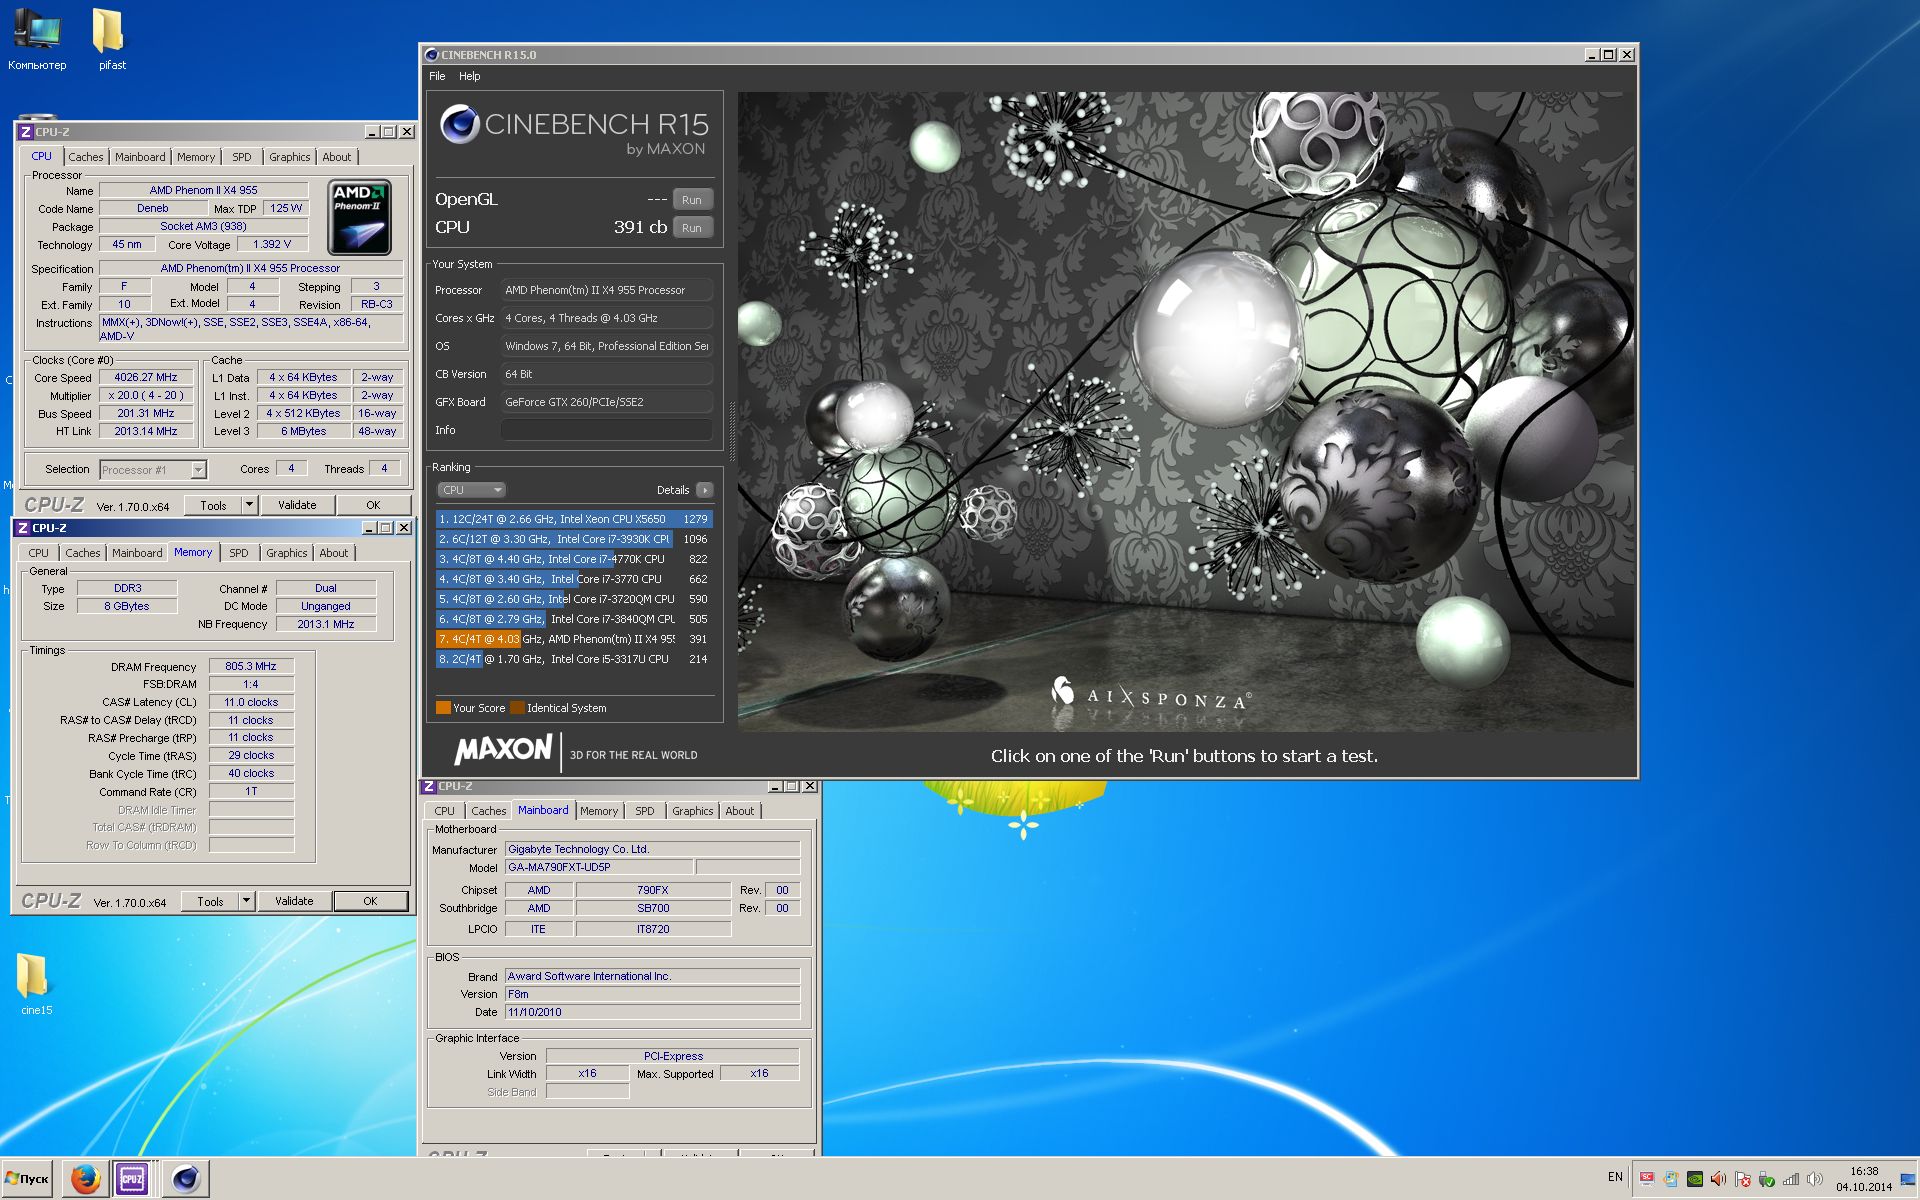
Task: Open the Processor #1 selection dropdown
Action: point(153,469)
